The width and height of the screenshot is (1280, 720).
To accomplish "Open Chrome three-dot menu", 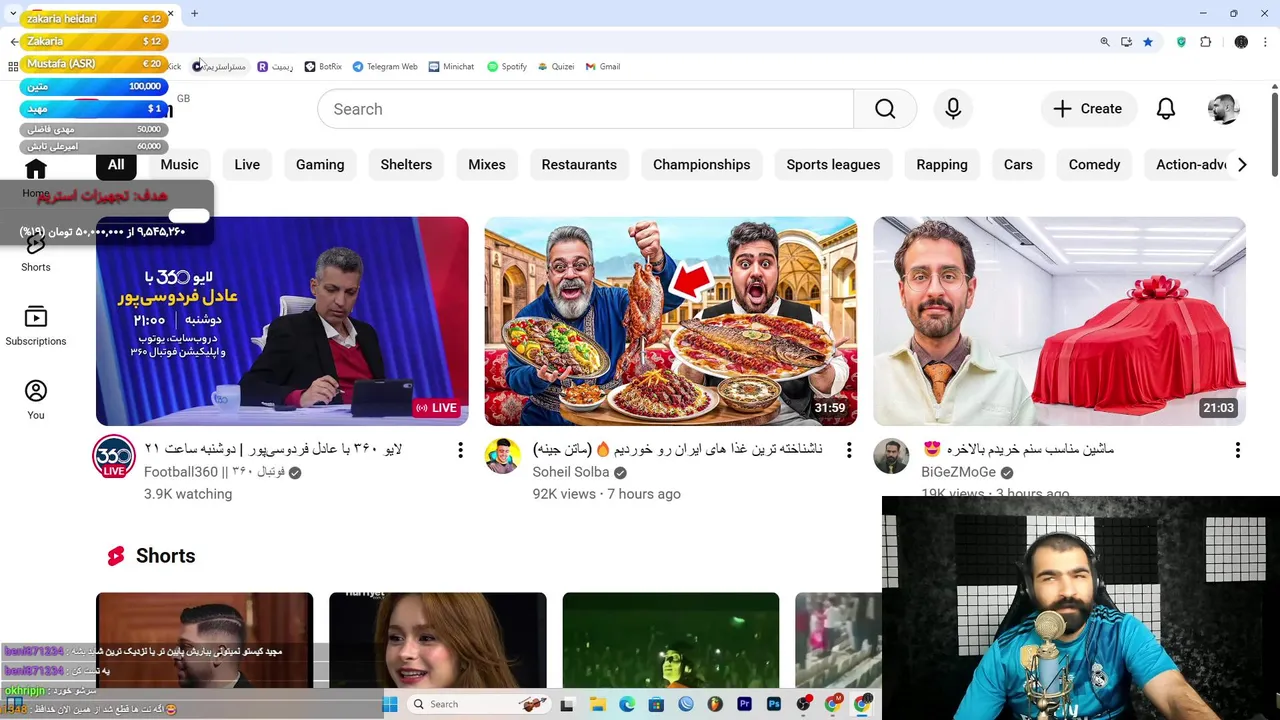I will (1266, 42).
